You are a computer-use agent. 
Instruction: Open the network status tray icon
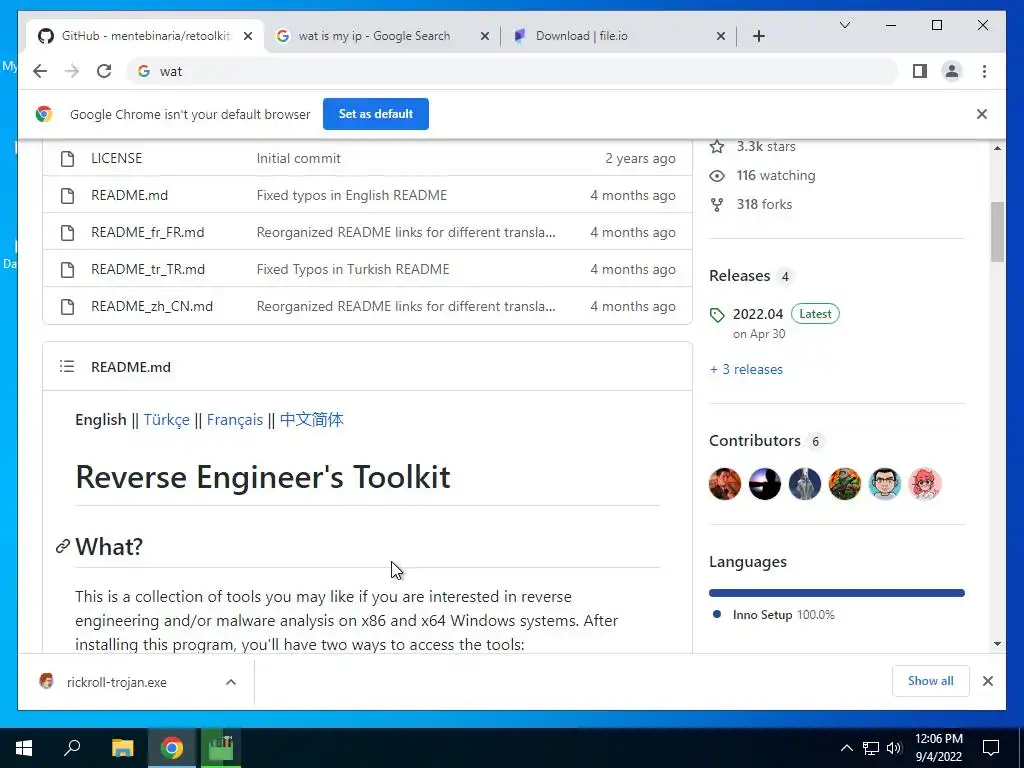pos(871,748)
